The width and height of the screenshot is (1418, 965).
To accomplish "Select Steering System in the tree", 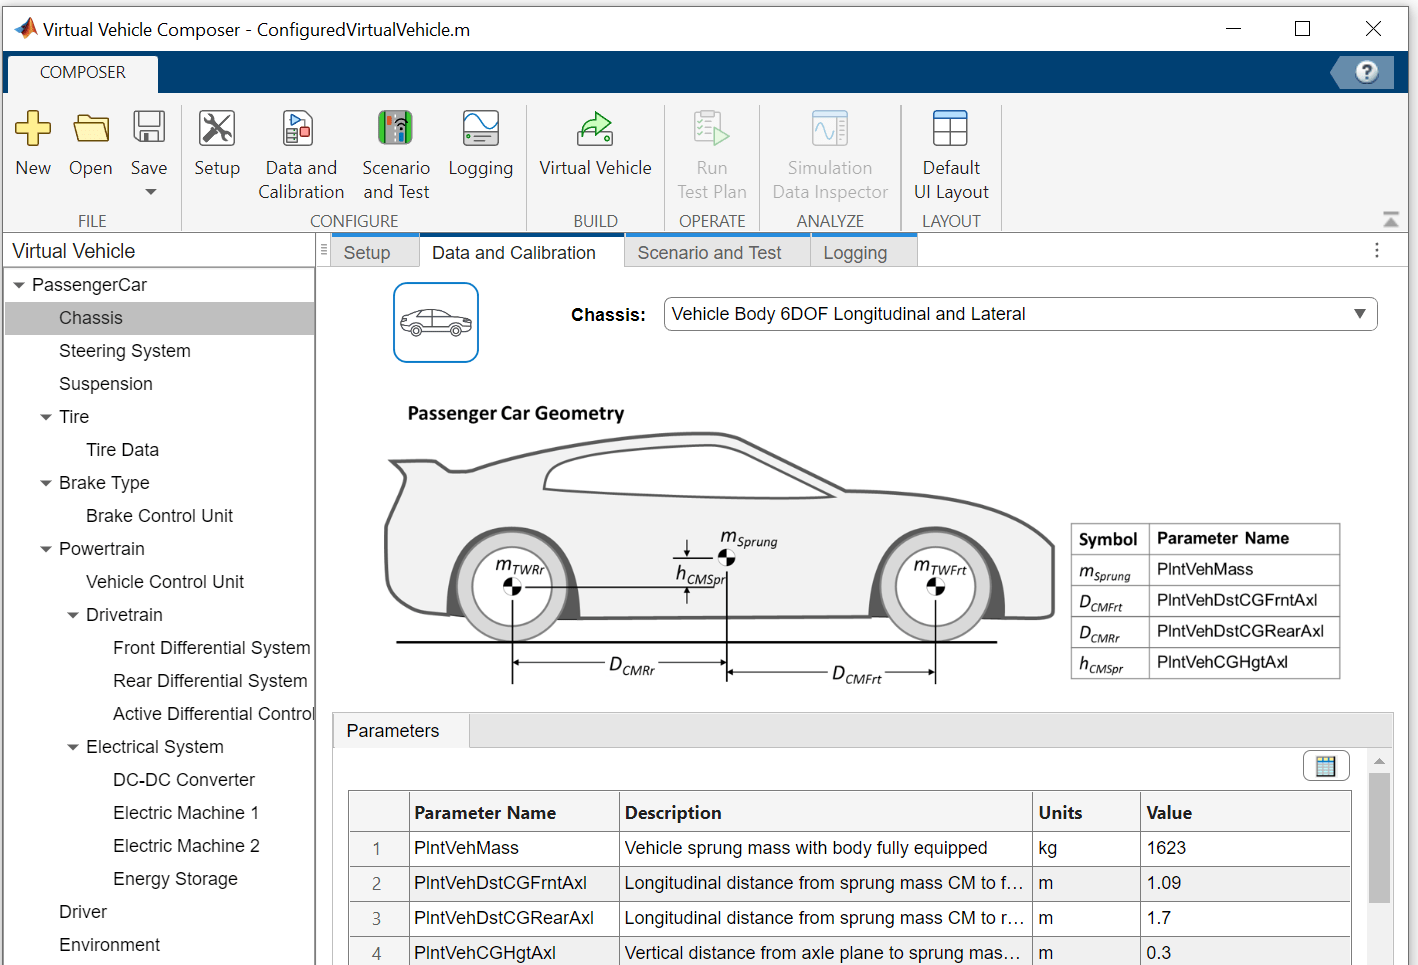I will pyautogui.click(x=125, y=351).
